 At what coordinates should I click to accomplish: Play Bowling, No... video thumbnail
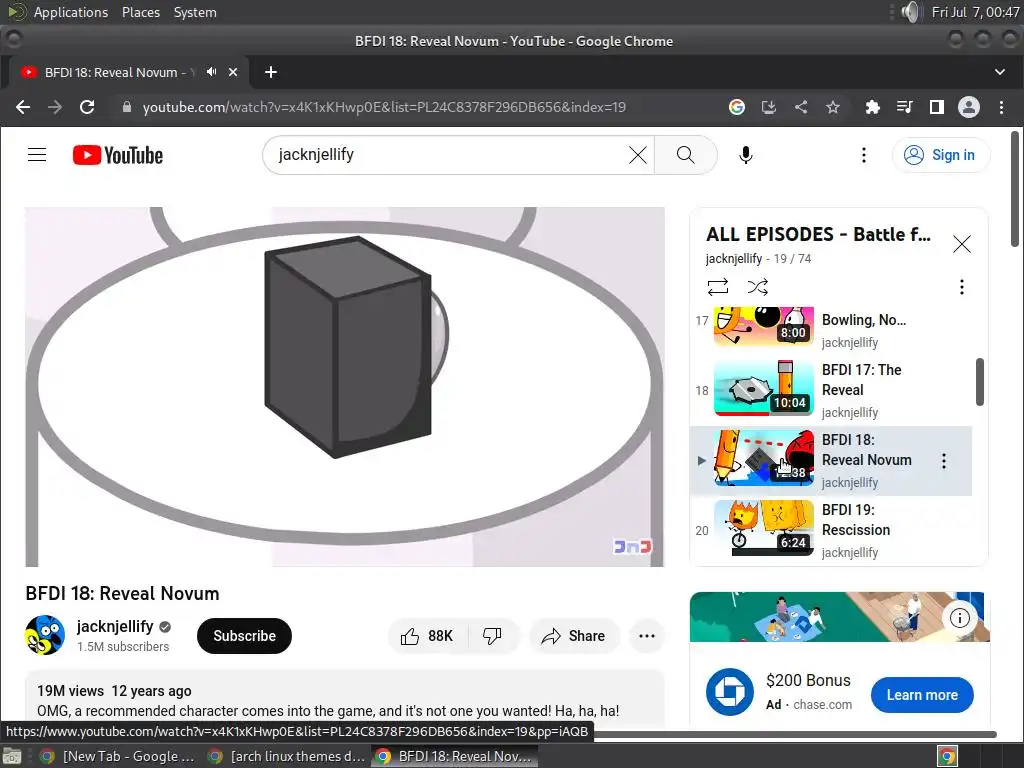[763, 325]
